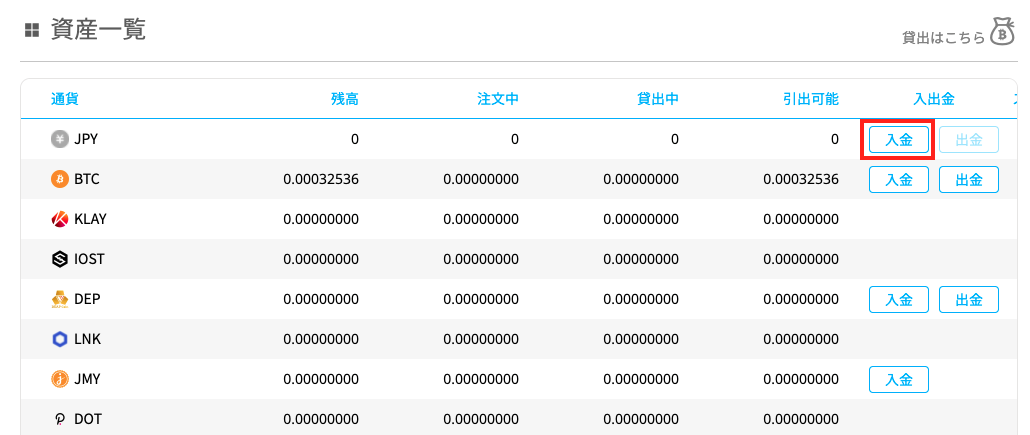Click 出金 button for JPY

(969, 139)
